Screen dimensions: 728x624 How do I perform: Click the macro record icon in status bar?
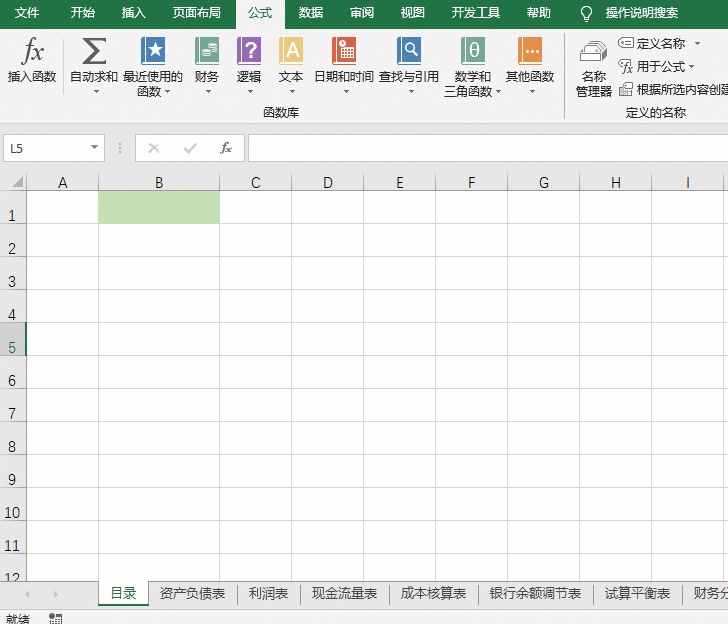tap(56, 618)
